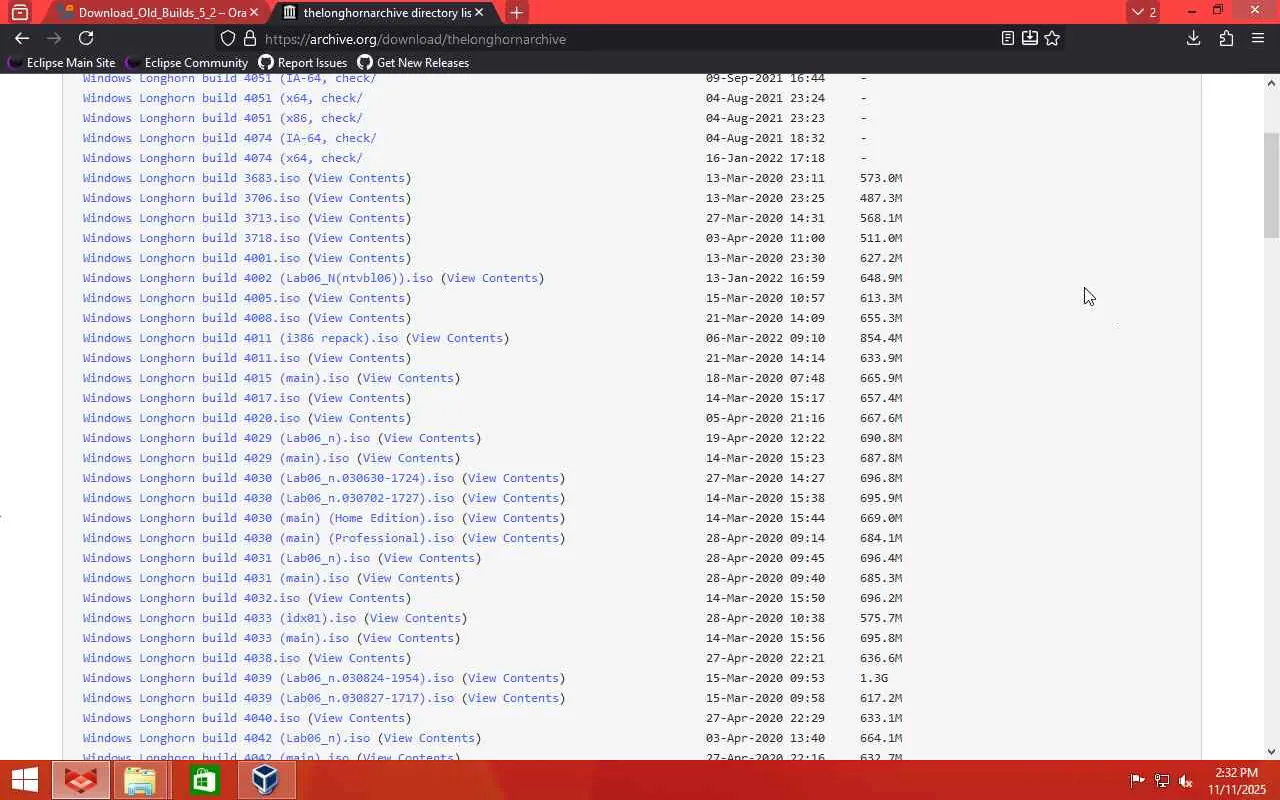
Task: Download Windows Longhorn build 4001.iso
Action: [191, 258]
